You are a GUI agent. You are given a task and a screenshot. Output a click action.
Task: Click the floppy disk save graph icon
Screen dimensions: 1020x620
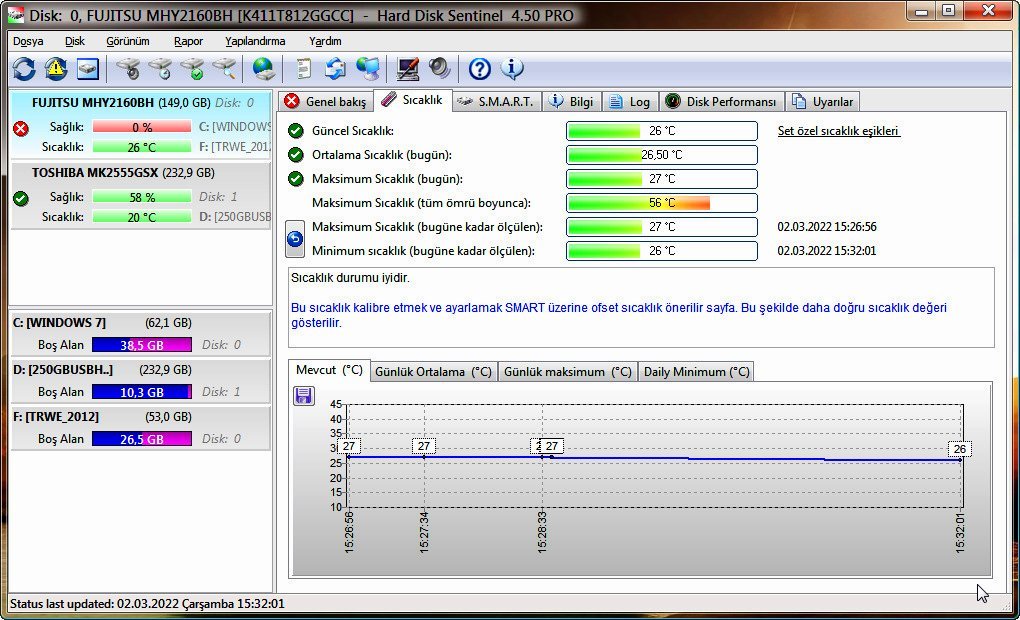tap(303, 396)
